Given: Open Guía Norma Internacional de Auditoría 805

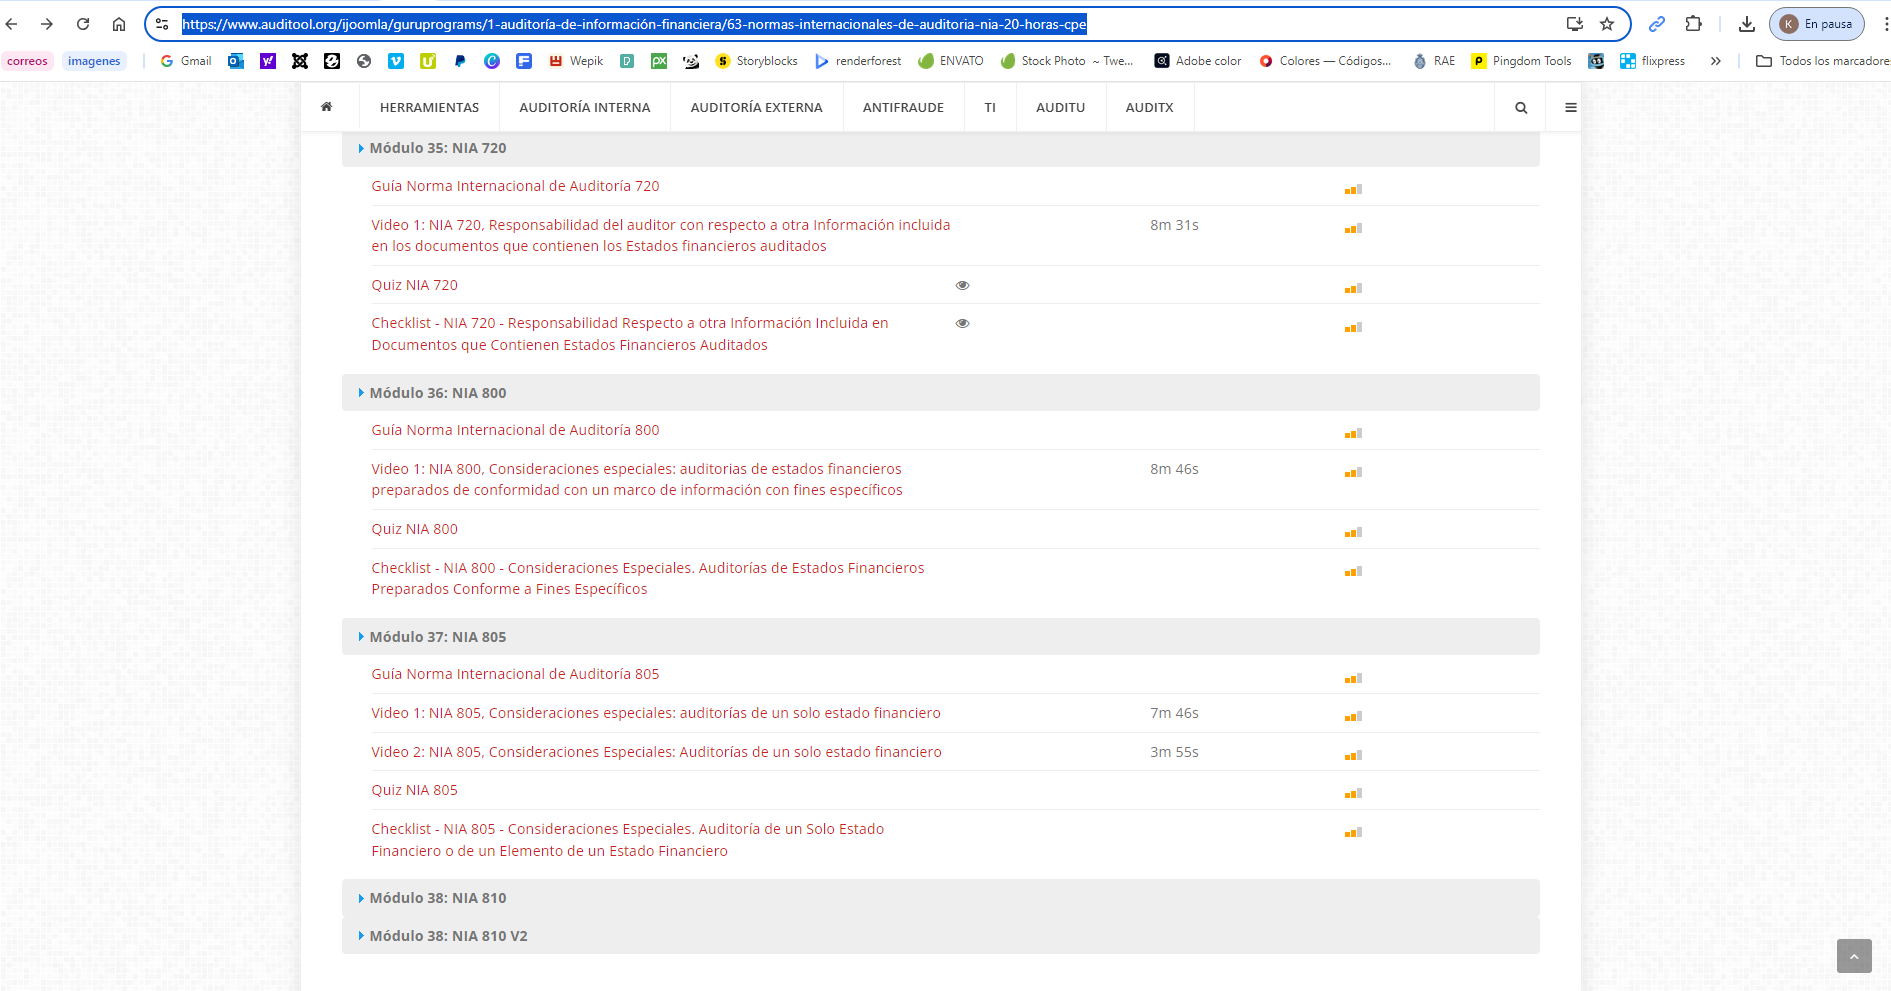Looking at the screenshot, I should click(x=515, y=674).
